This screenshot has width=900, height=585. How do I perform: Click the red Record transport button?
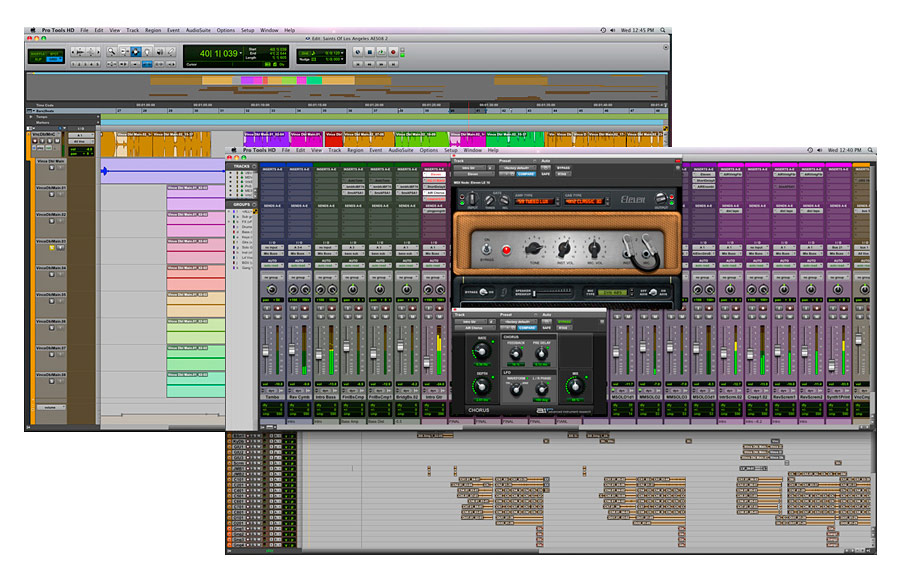(x=393, y=52)
